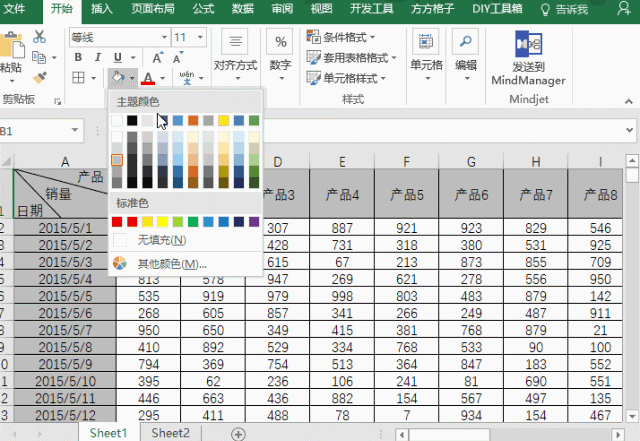Select Sheet2 worksheet tab

pos(170,433)
